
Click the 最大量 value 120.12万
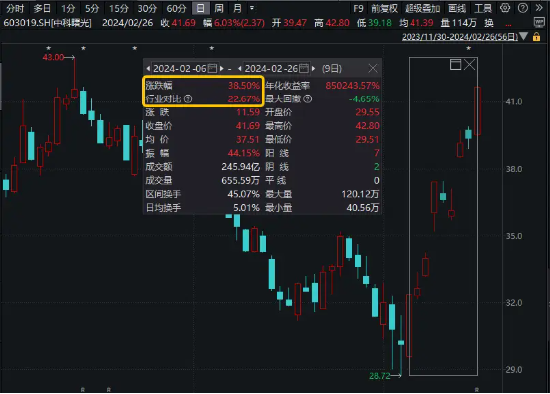(360, 194)
